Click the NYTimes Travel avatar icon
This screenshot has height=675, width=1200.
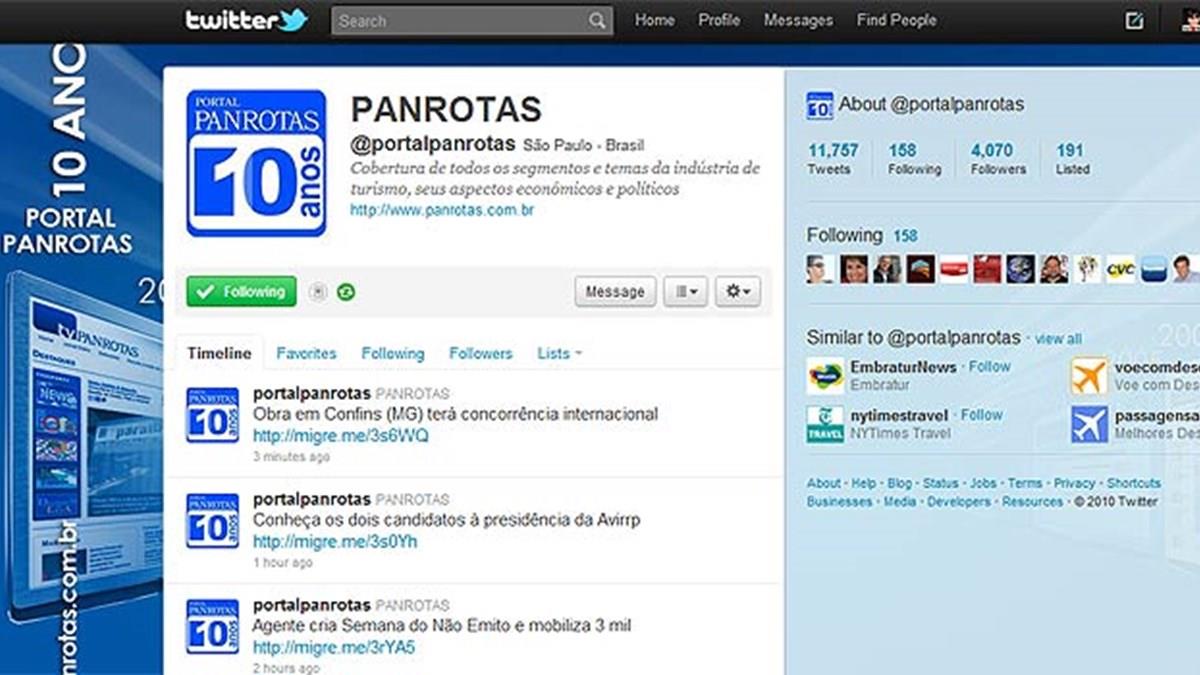pyautogui.click(x=825, y=424)
